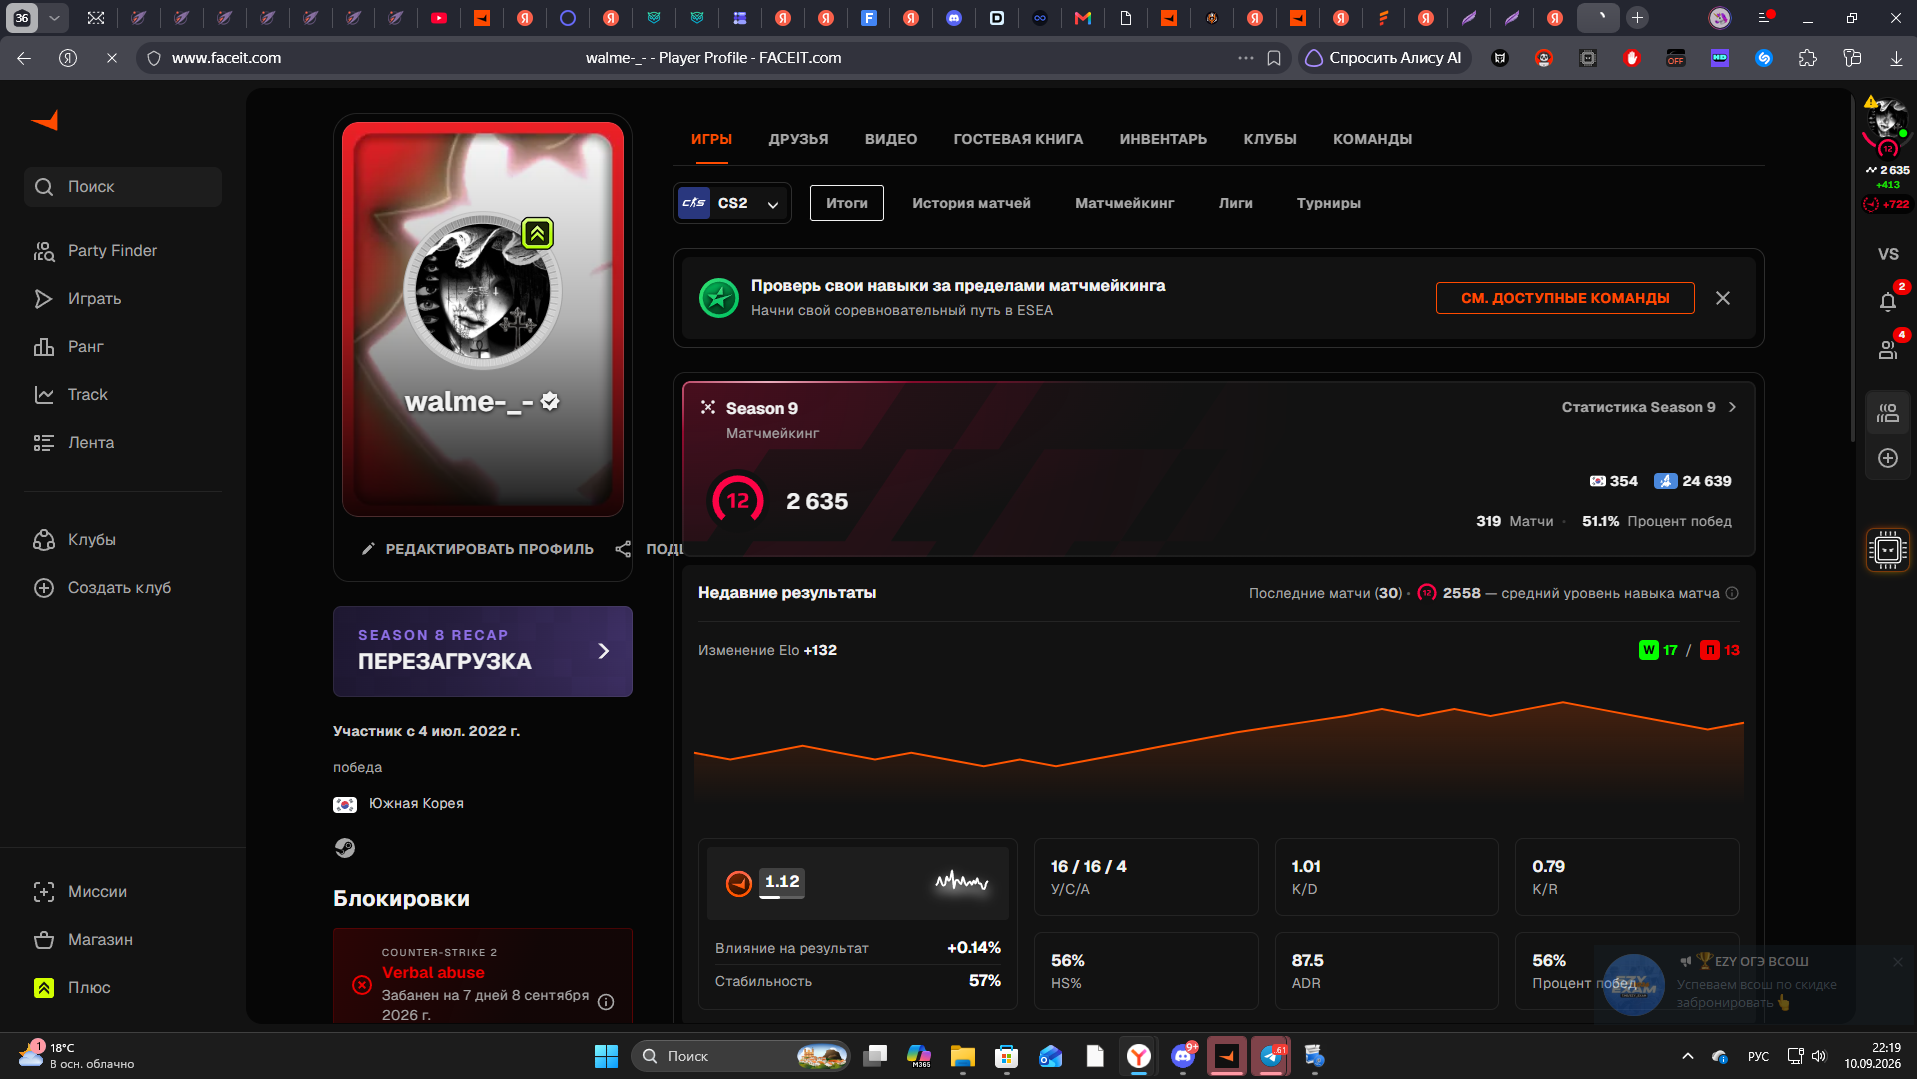Image resolution: width=1917 pixels, height=1079 pixels.
Task: Open the Season 8 Recap banner
Action: 483,651
